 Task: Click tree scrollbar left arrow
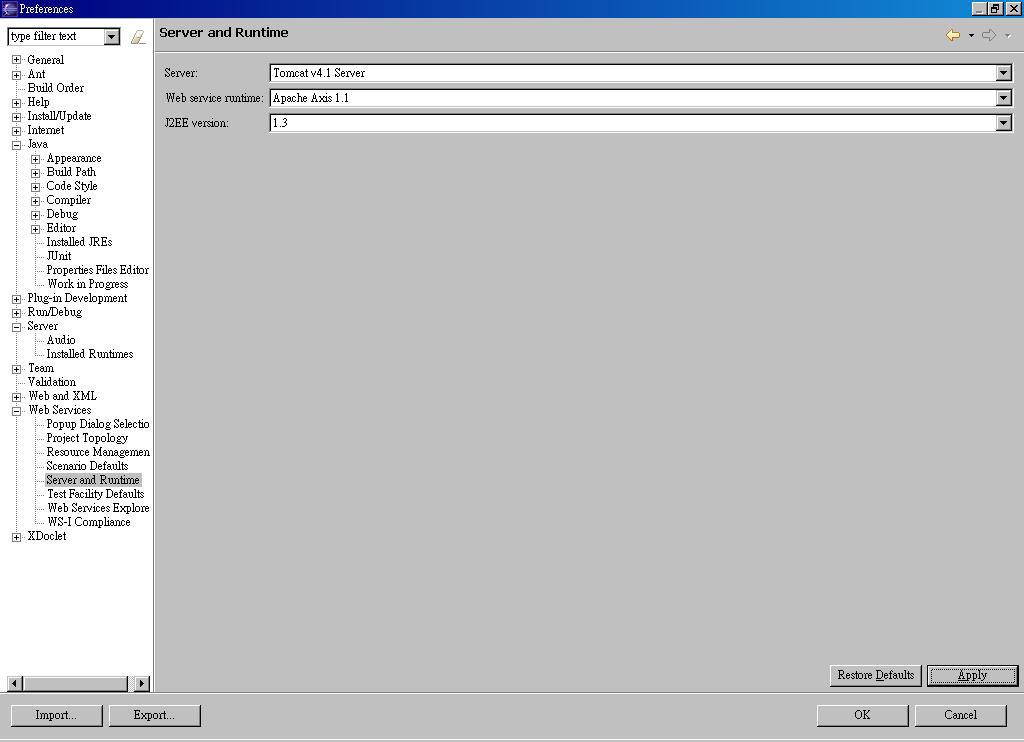pos(15,684)
